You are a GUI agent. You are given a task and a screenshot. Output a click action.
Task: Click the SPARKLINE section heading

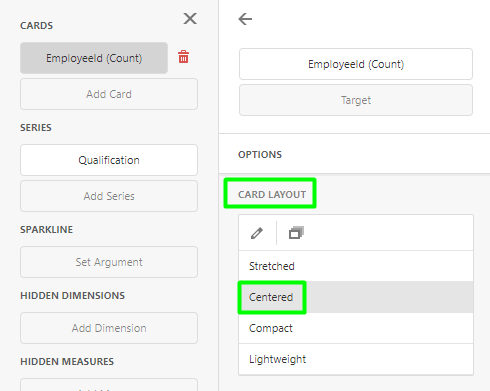[46, 230]
